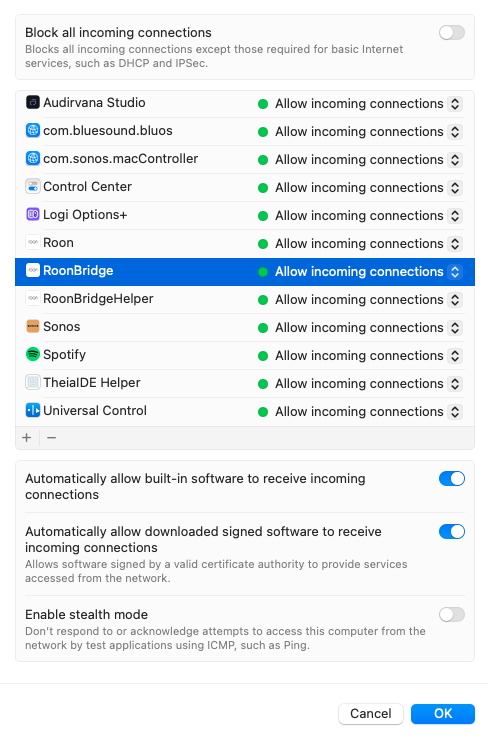
Task: Click the TheiaIDE Helper icon
Action: coord(33,382)
